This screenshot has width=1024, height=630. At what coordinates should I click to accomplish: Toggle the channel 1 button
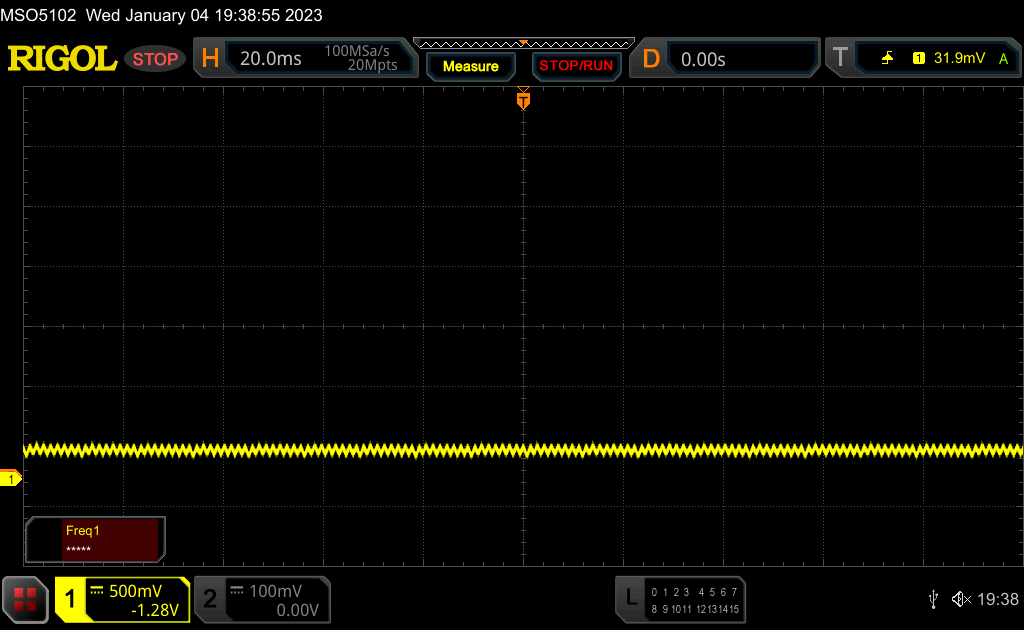pyautogui.click(x=70, y=599)
